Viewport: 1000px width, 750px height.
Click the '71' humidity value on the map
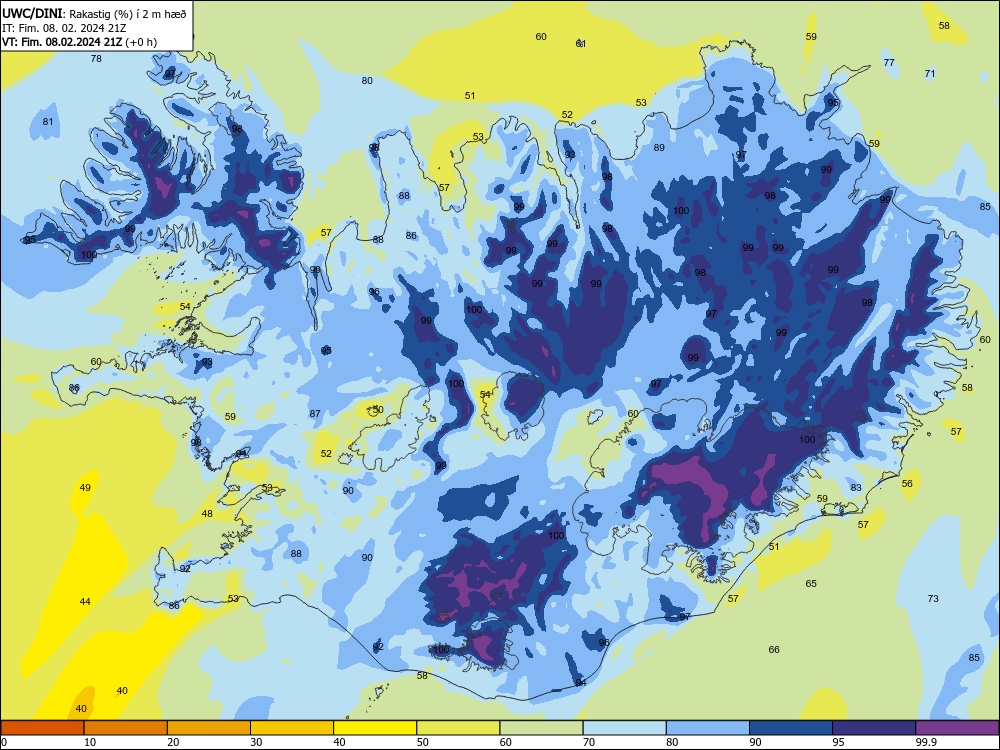[x=930, y=73]
